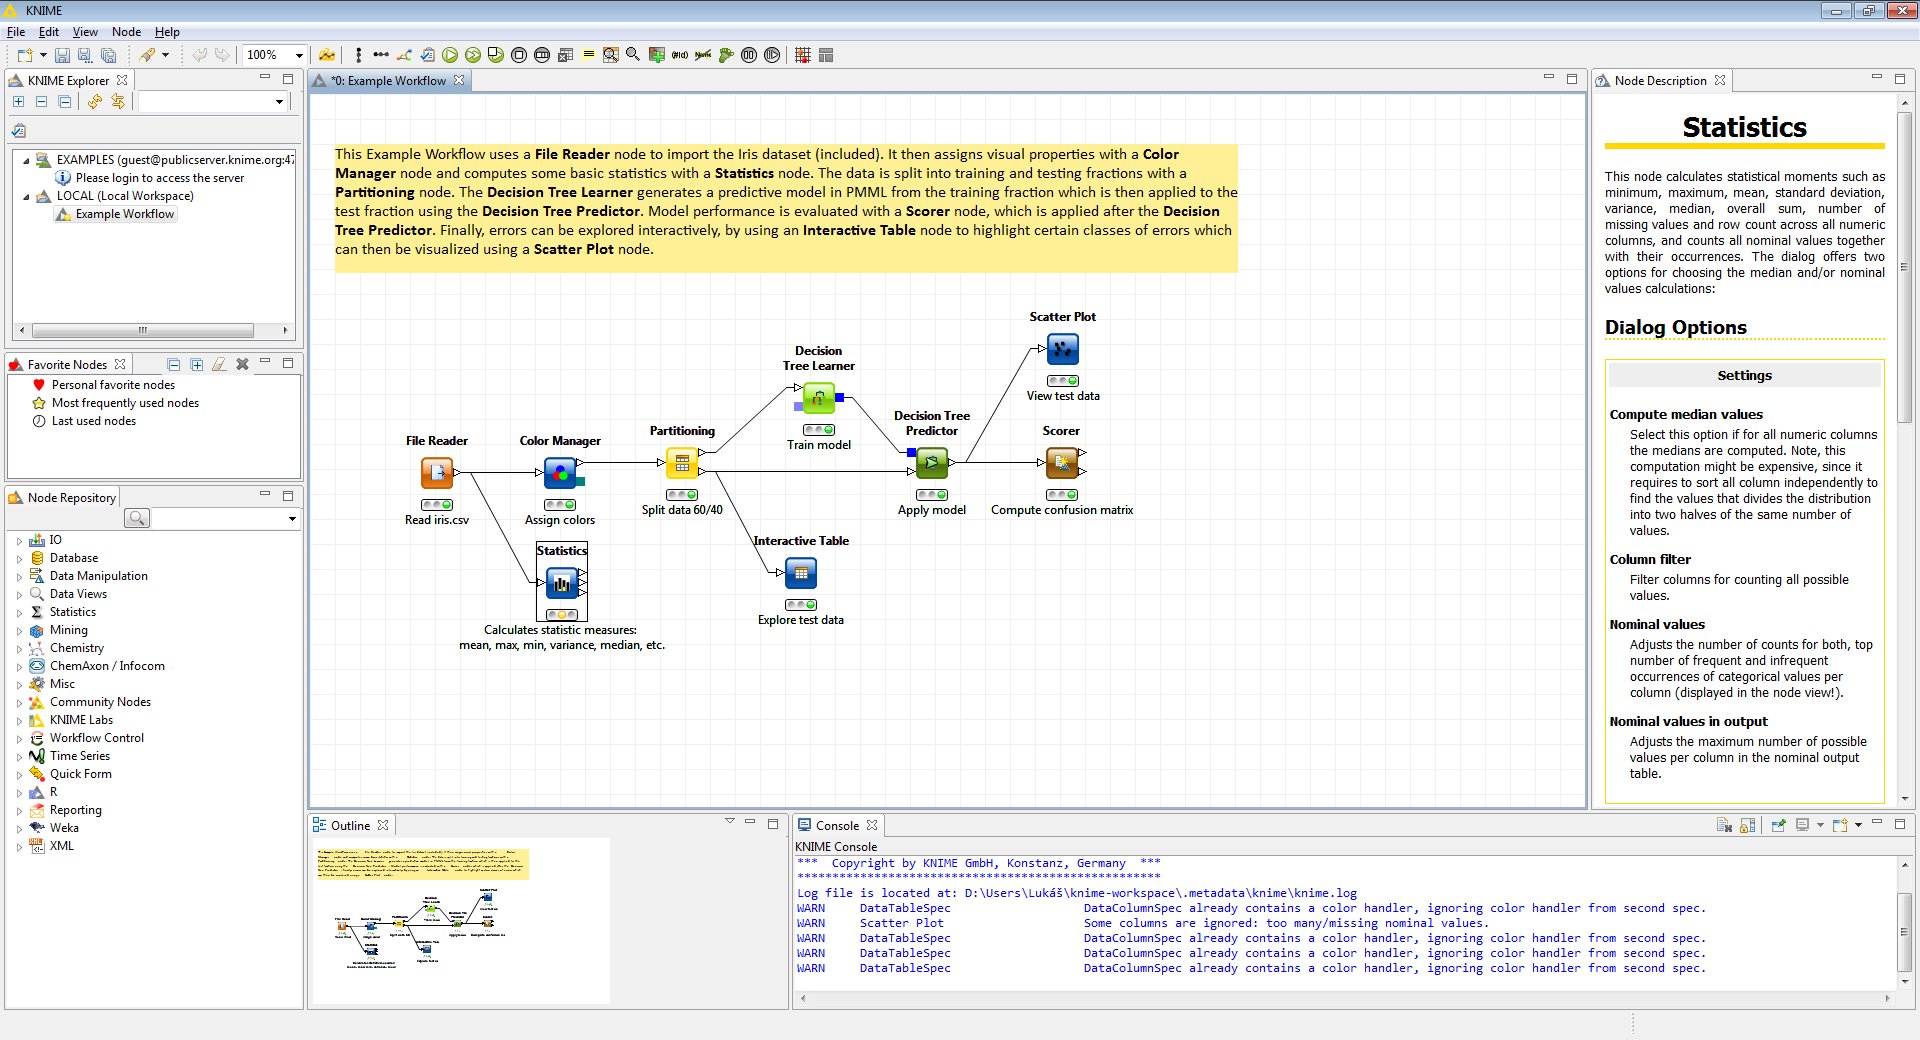Viewport: 1920px width, 1040px height.
Task: Toggle the grid settings toolbar icon
Action: 802,55
